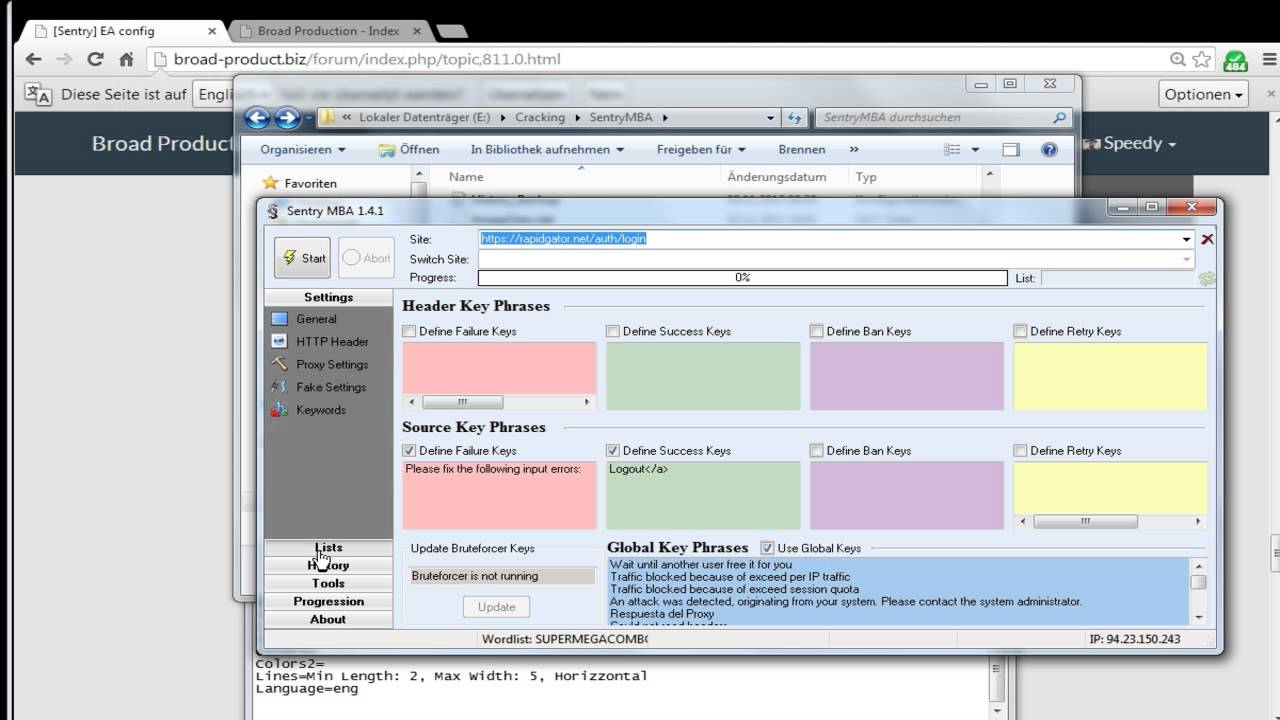Expand the Site URL dropdown
1280x720 pixels.
point(1187,239)
